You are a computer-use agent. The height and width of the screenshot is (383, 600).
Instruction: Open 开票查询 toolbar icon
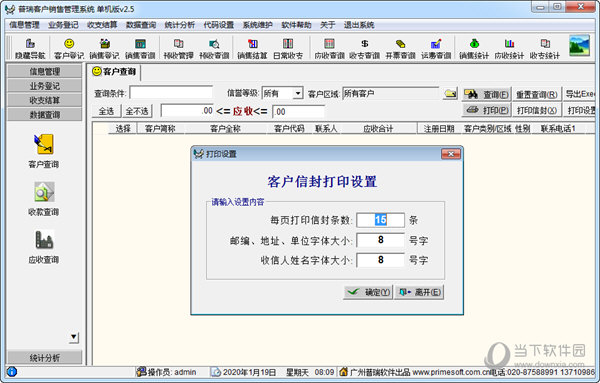[400, 48]
